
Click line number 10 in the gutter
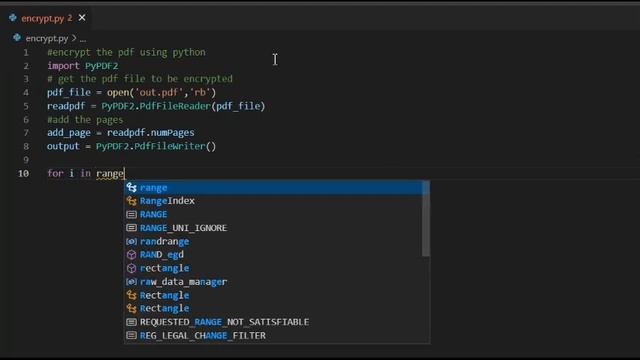(24, 173)
